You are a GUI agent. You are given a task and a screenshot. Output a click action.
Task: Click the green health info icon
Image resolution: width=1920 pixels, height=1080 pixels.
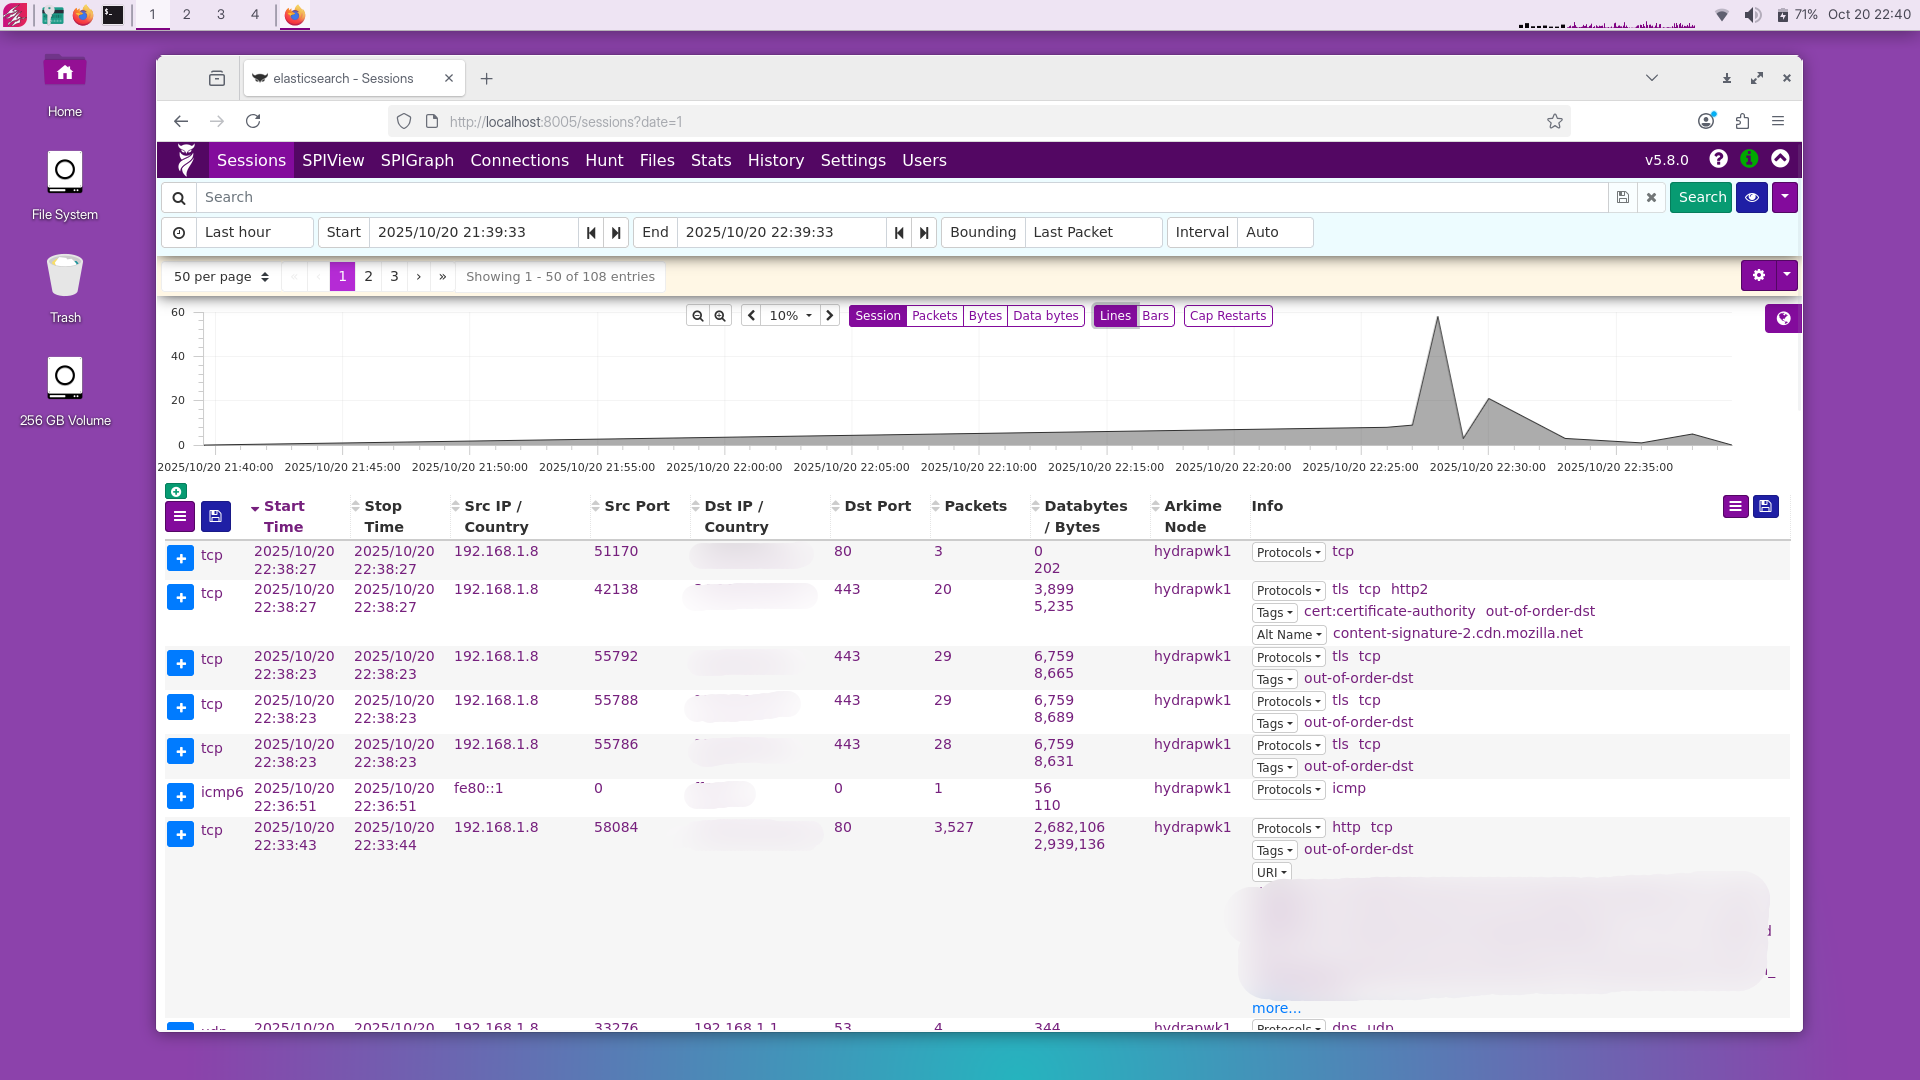1749,159
